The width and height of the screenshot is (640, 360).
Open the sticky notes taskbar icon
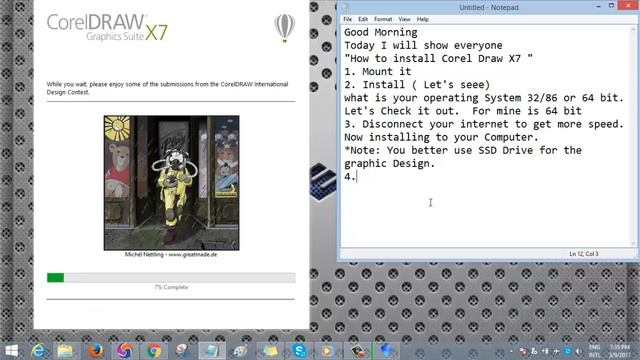(x=270, y=351)
